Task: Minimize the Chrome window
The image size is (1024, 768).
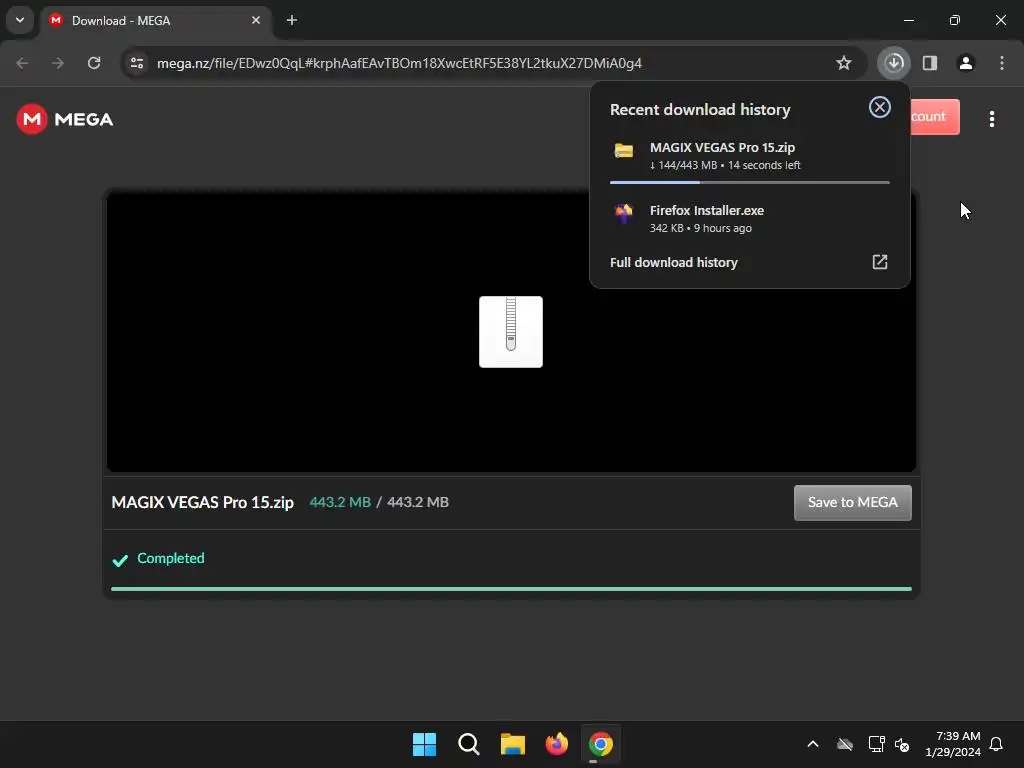Action: pos(908,20)
